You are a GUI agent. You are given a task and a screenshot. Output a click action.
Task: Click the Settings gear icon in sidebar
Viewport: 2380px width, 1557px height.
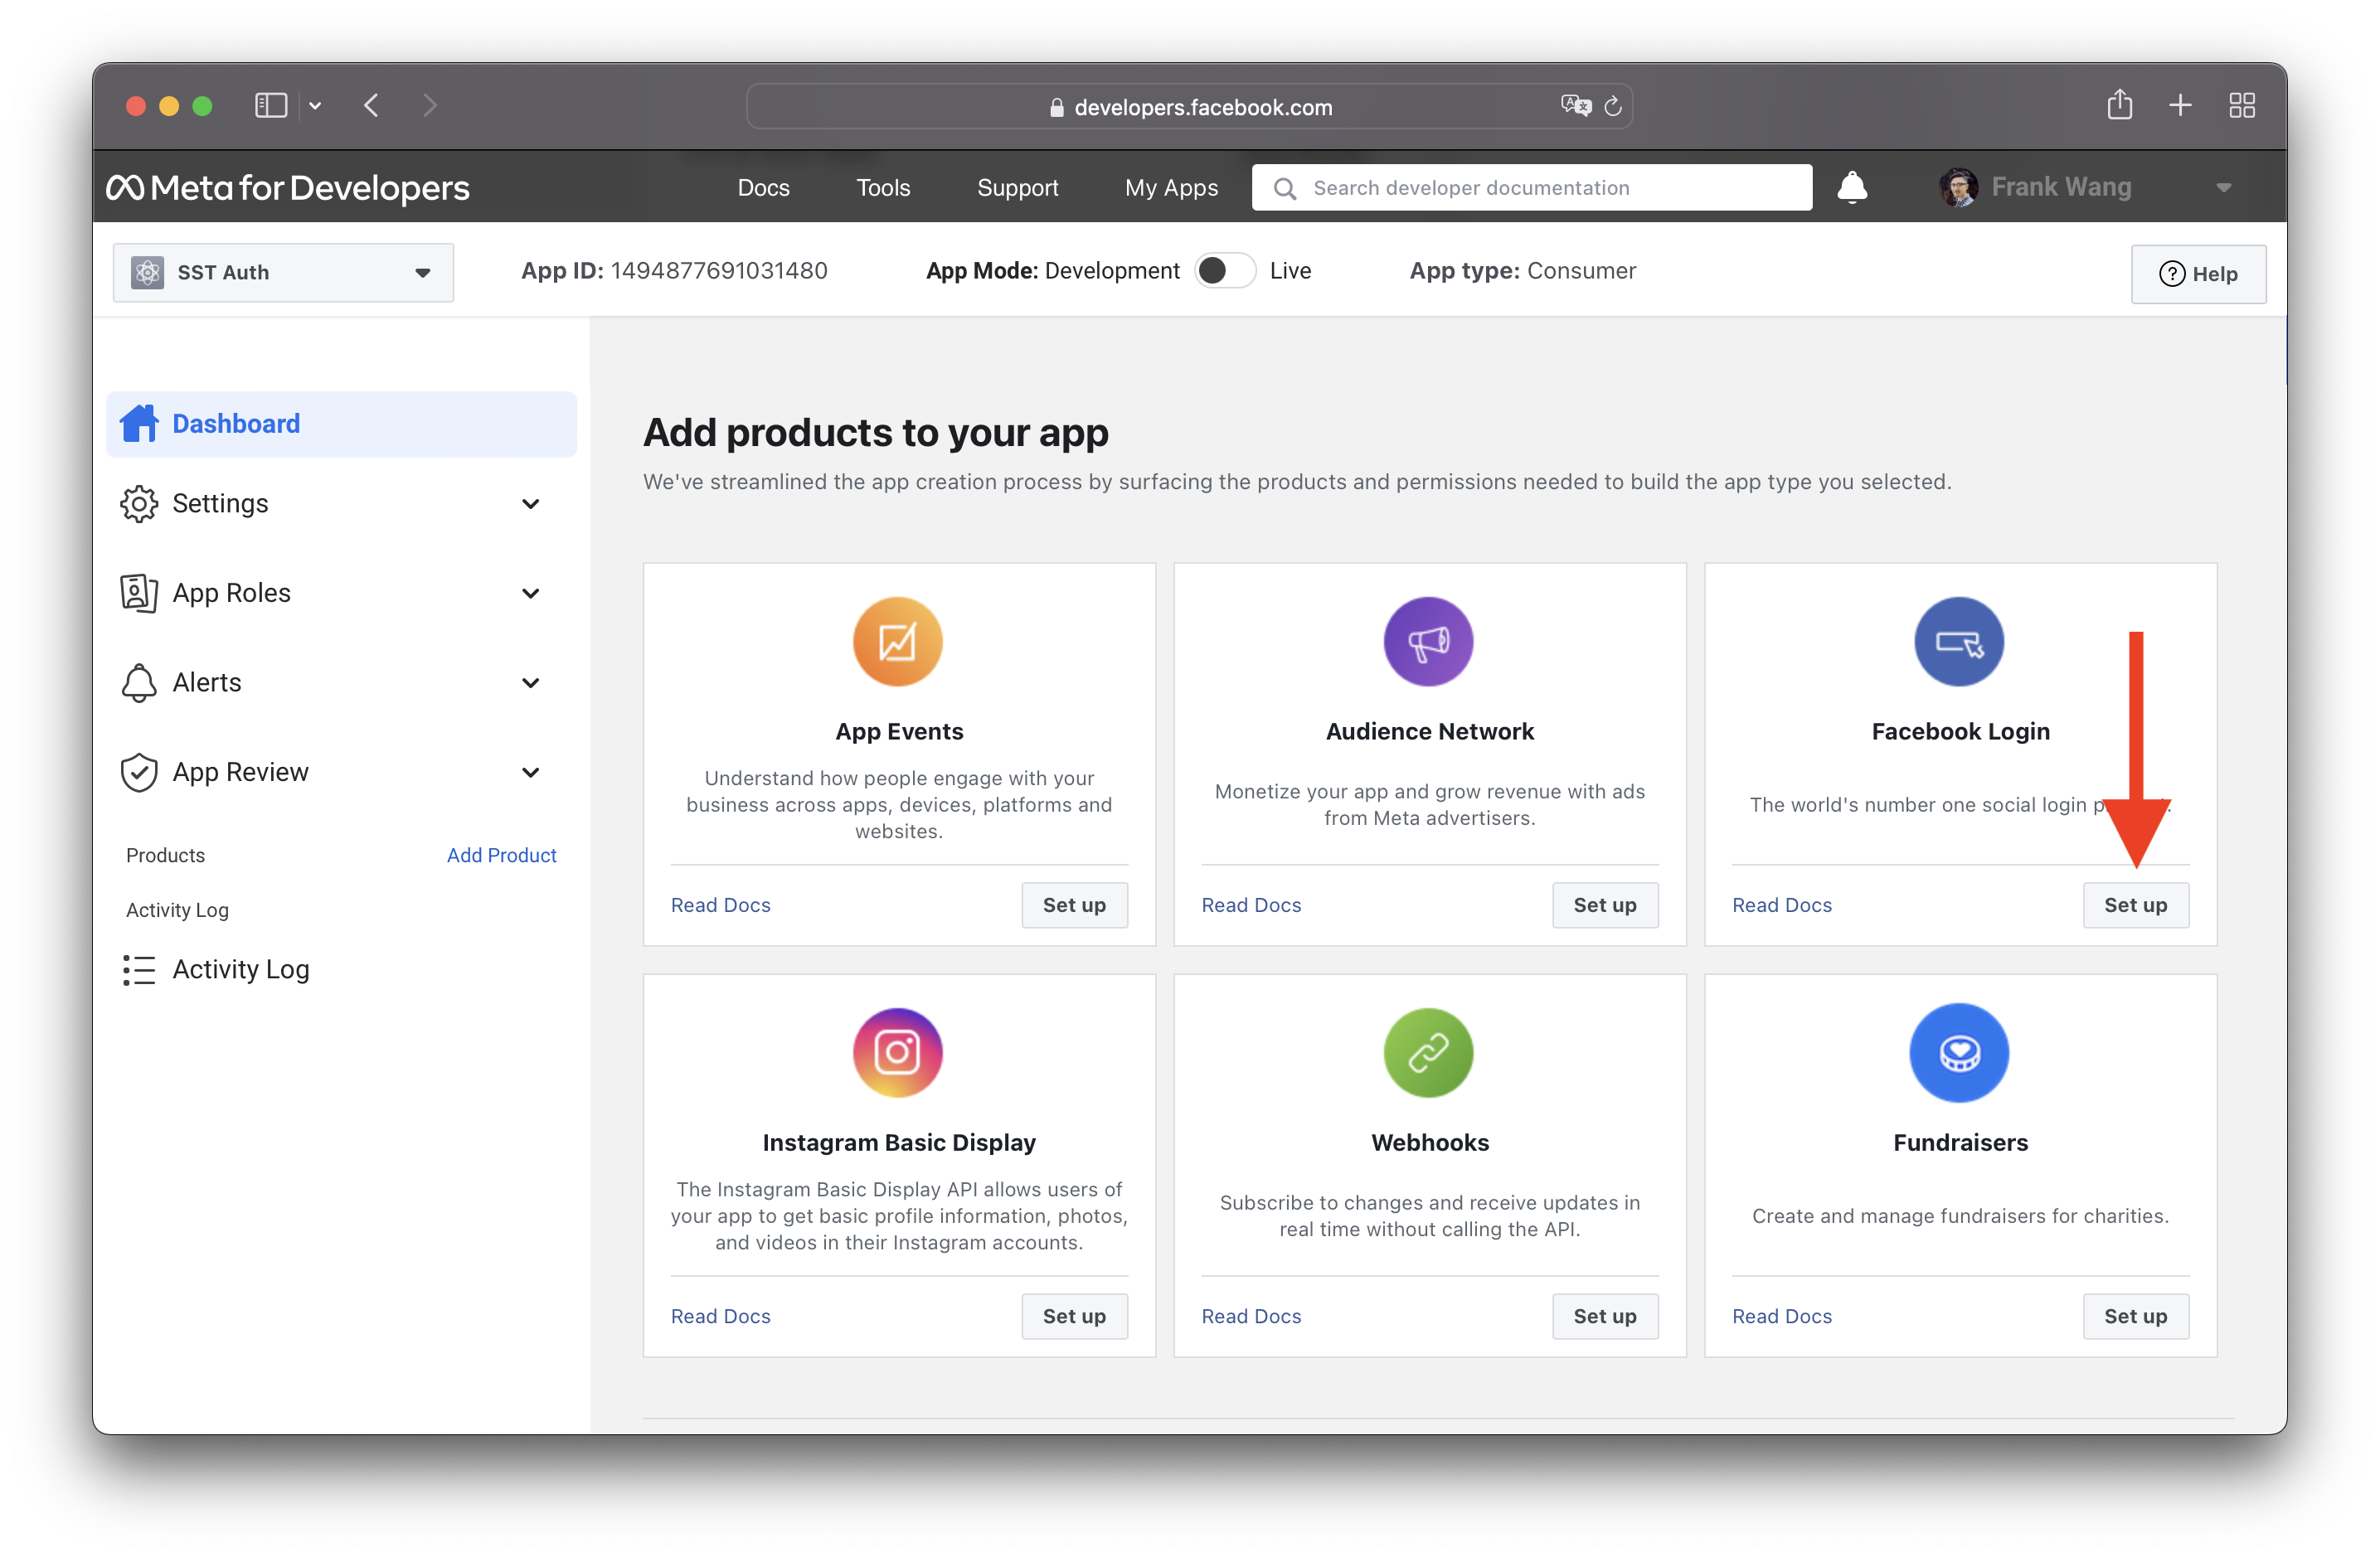click(139, 503)
